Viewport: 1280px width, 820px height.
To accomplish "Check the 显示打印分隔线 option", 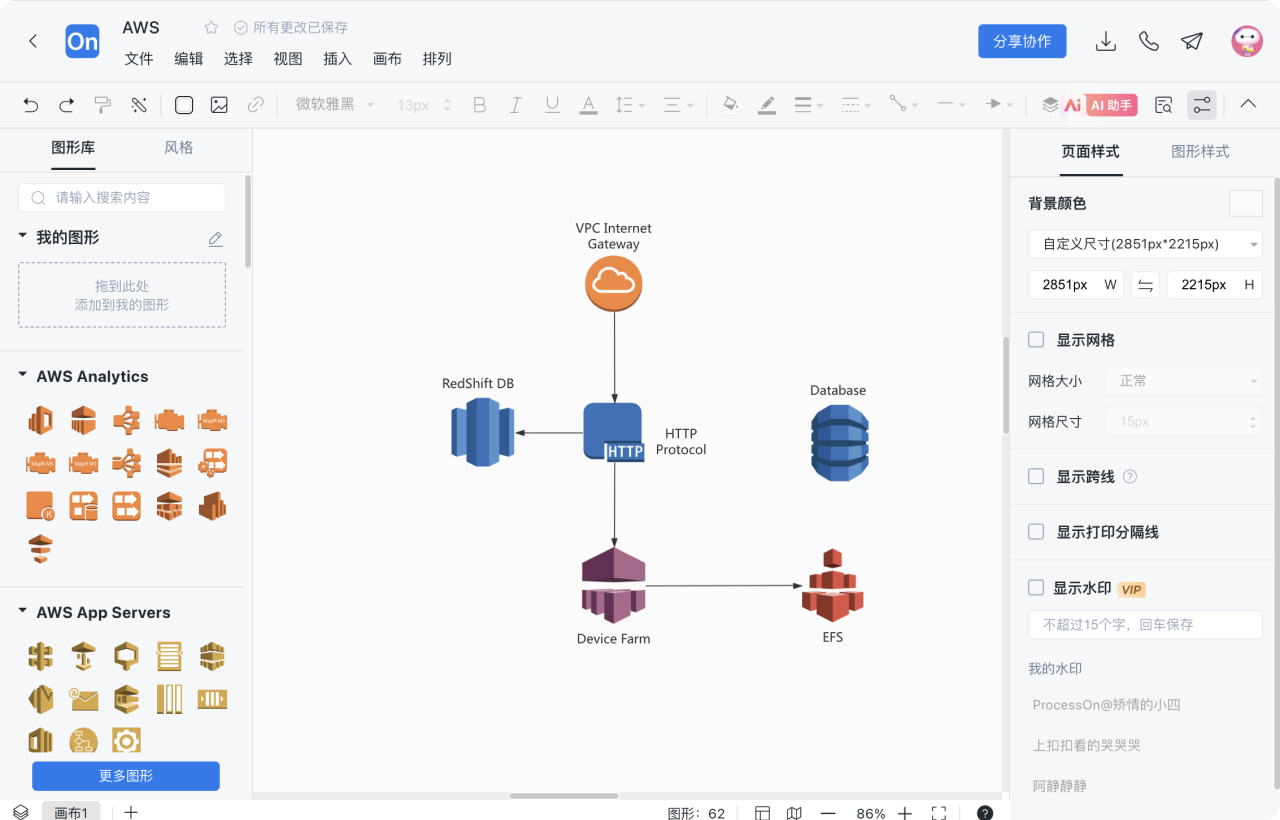I will (x=1036, y=532).
